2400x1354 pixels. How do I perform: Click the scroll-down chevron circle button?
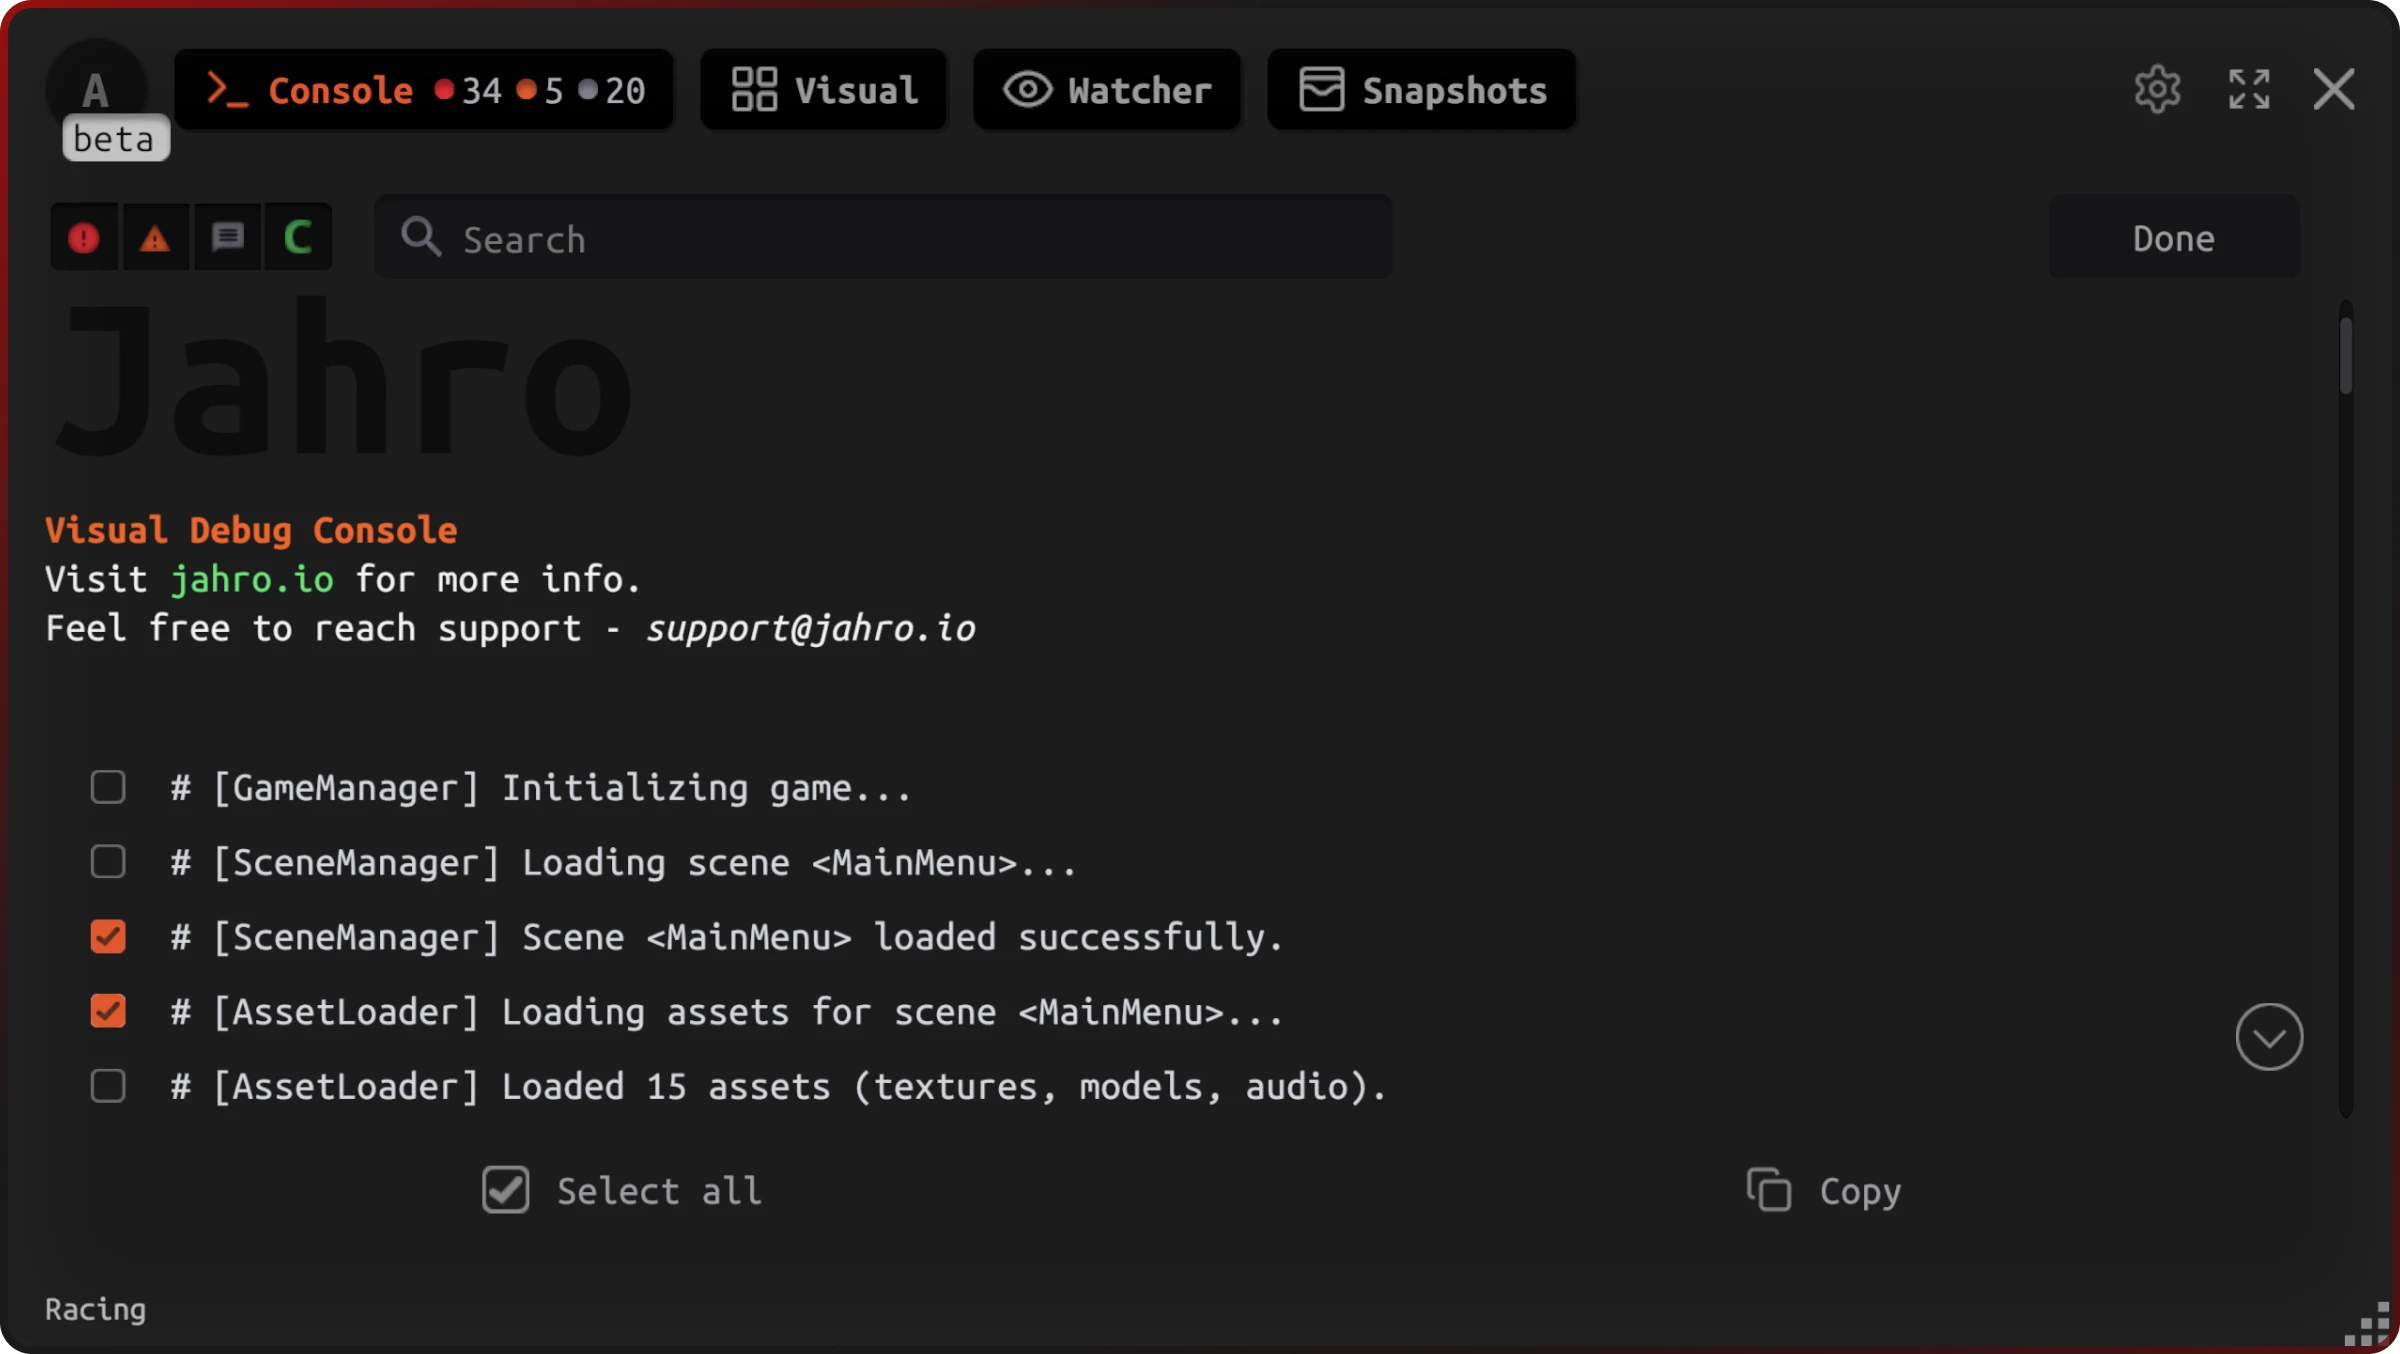[2269, 1037]
